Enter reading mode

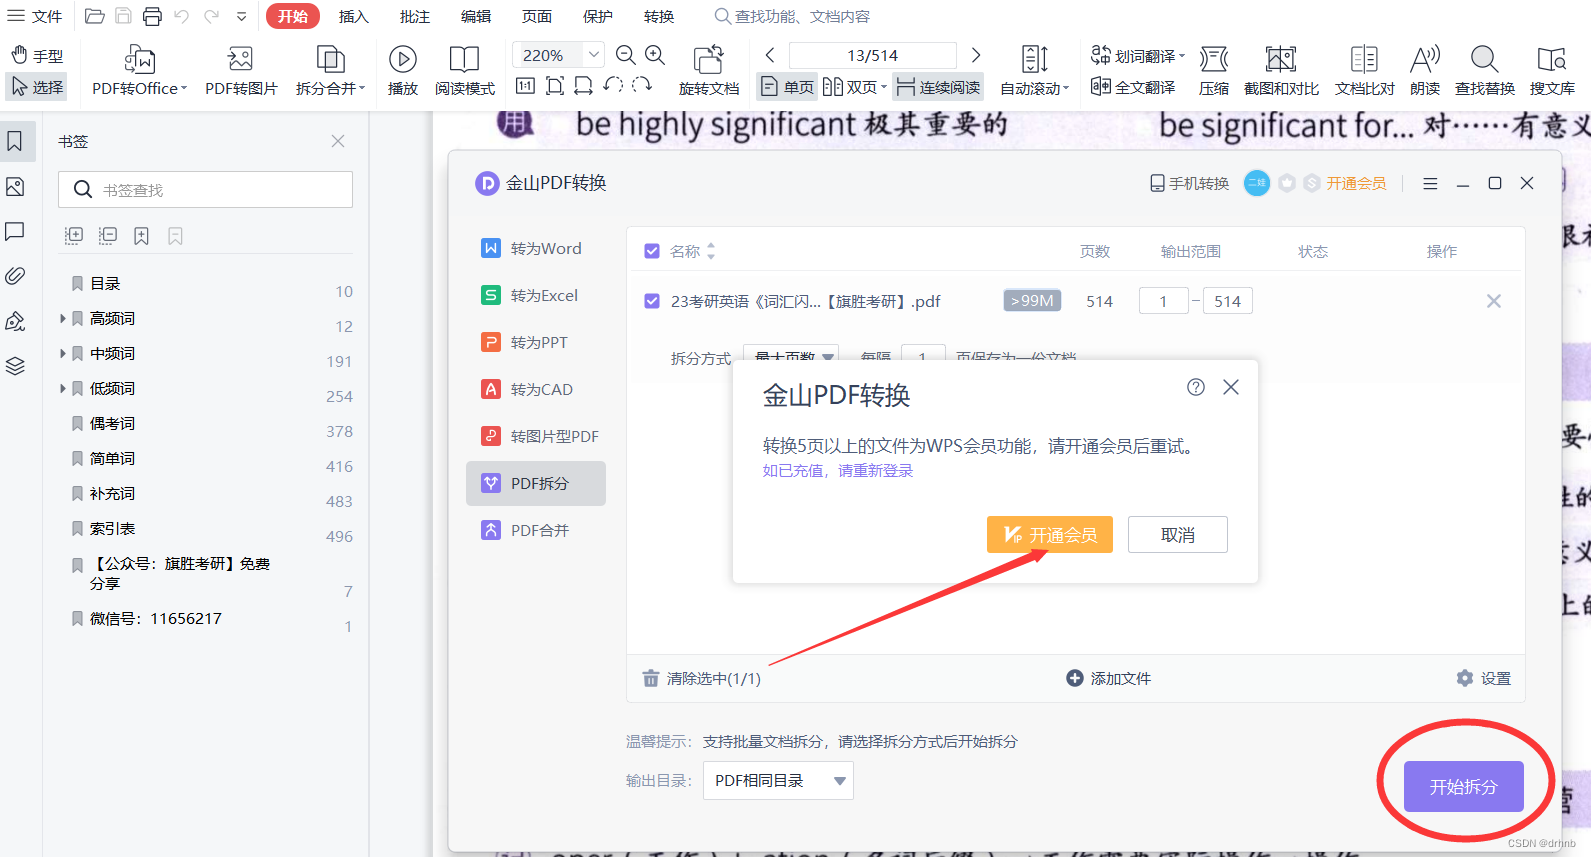[x=465, y=71]
